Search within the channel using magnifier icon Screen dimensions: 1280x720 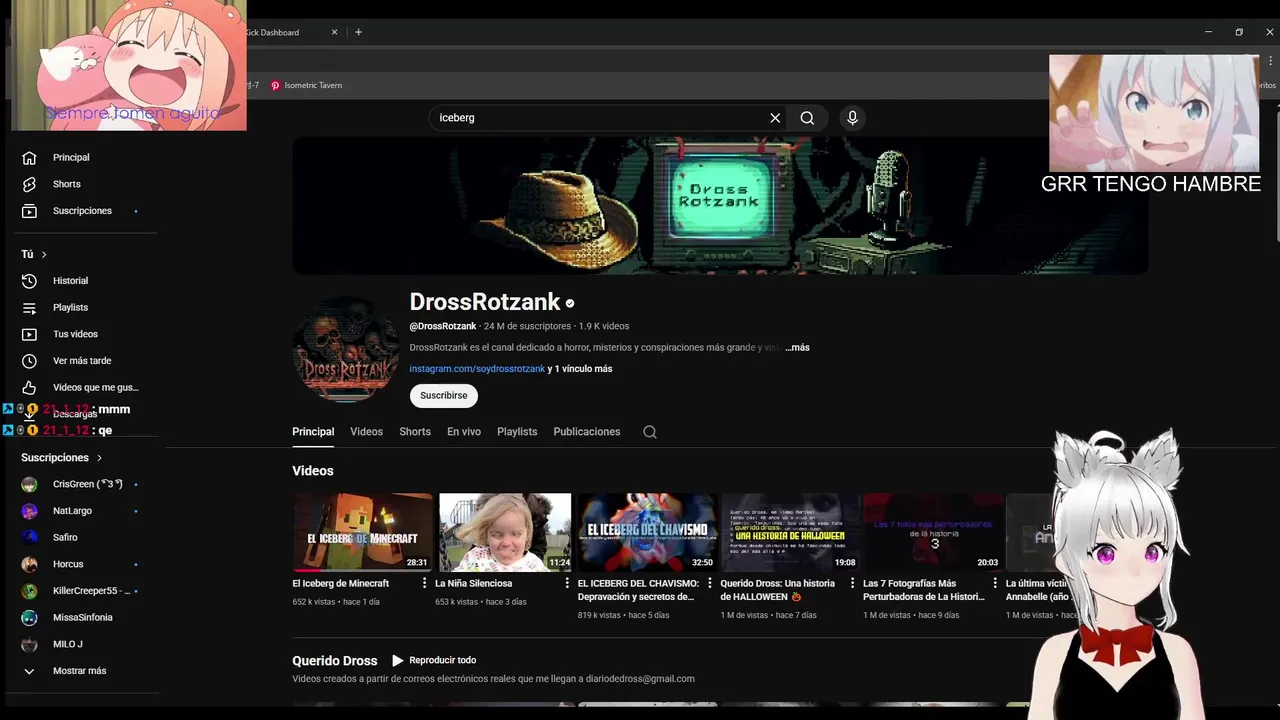click(650, 432)
